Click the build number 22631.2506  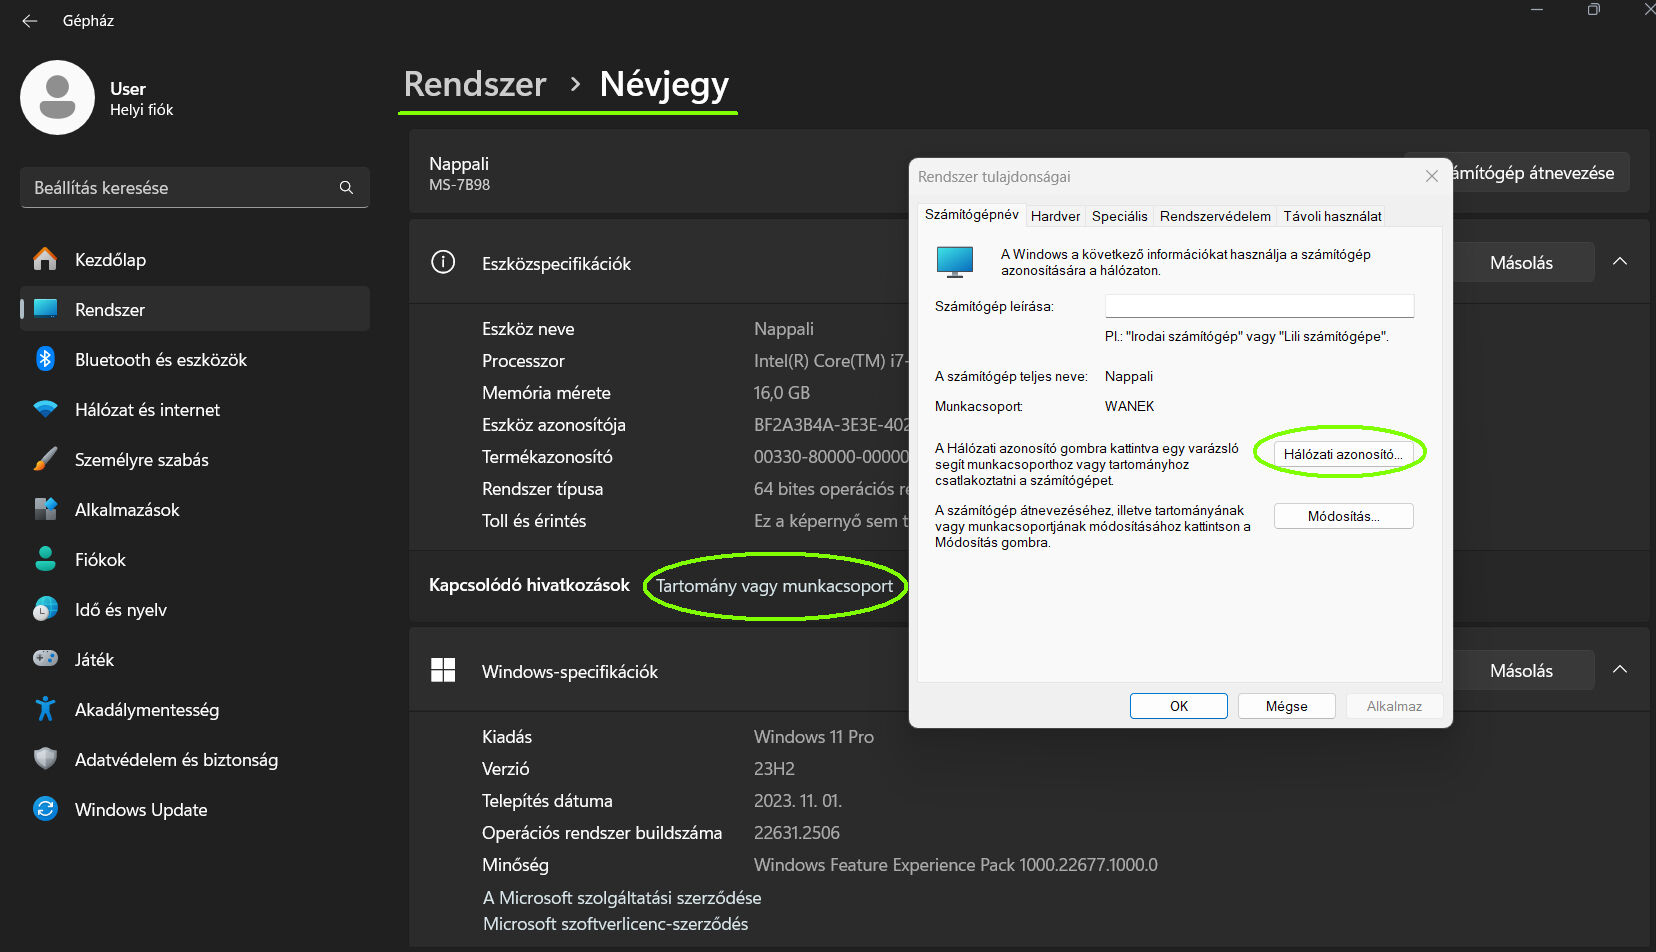pos(797,832)
